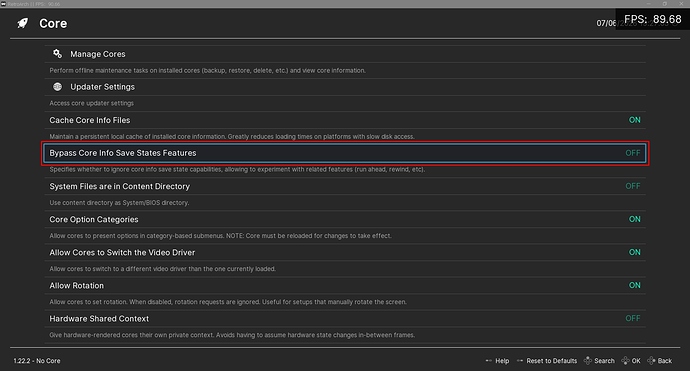Click 'Use content directory as System/BIOS directory' text
This screenshot has width=690, height=371.
coord(119,203)
